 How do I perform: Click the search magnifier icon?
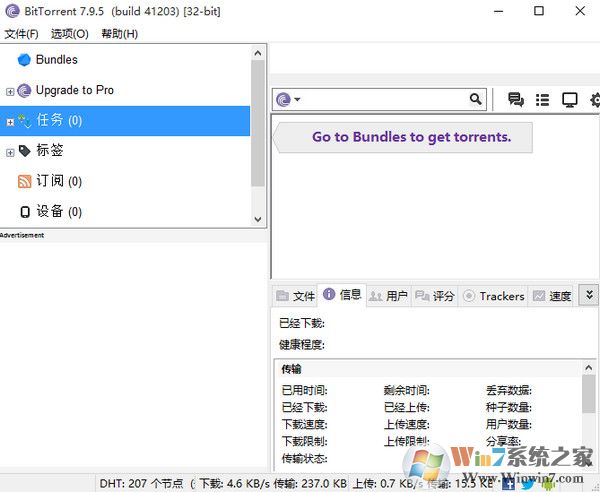click(x=475, y=99)
